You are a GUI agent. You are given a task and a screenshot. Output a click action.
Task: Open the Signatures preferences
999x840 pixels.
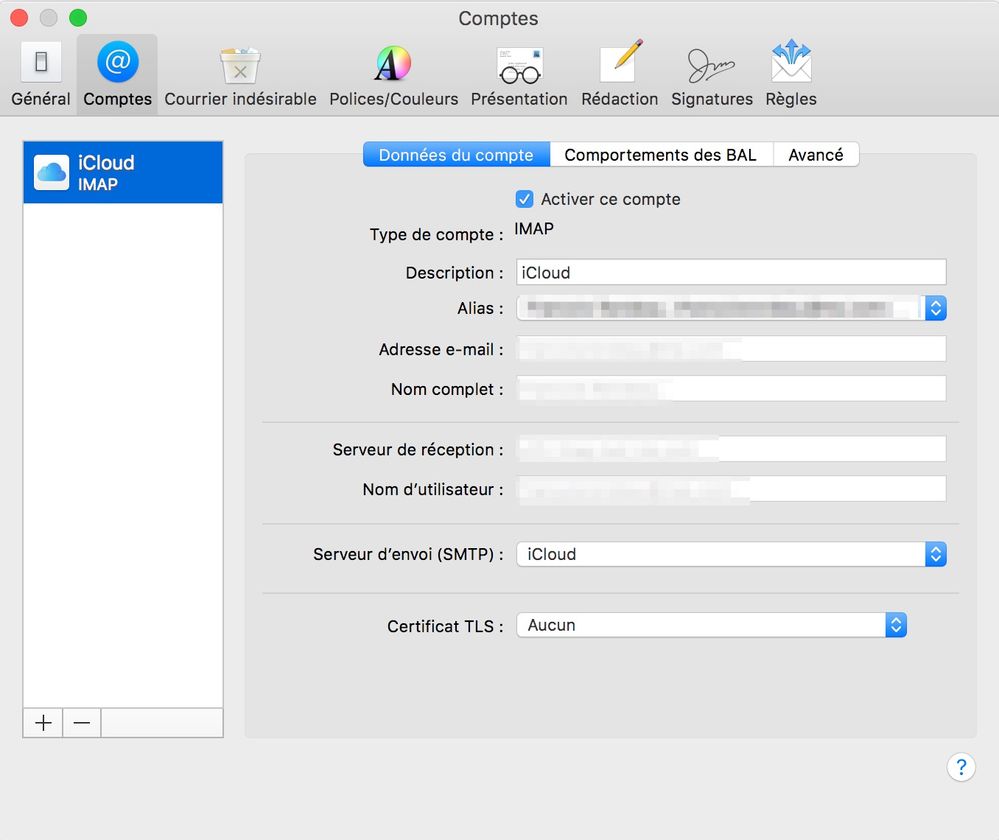point(711,74)
